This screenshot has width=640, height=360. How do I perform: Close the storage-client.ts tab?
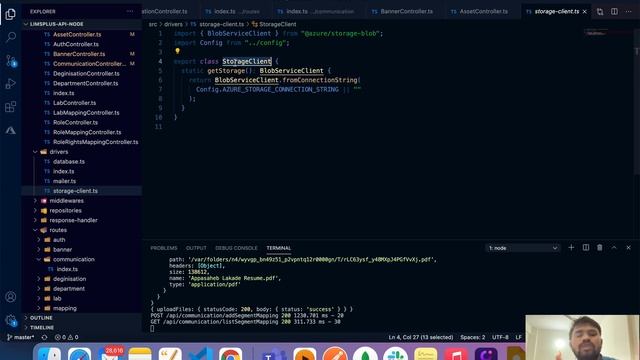584,11
